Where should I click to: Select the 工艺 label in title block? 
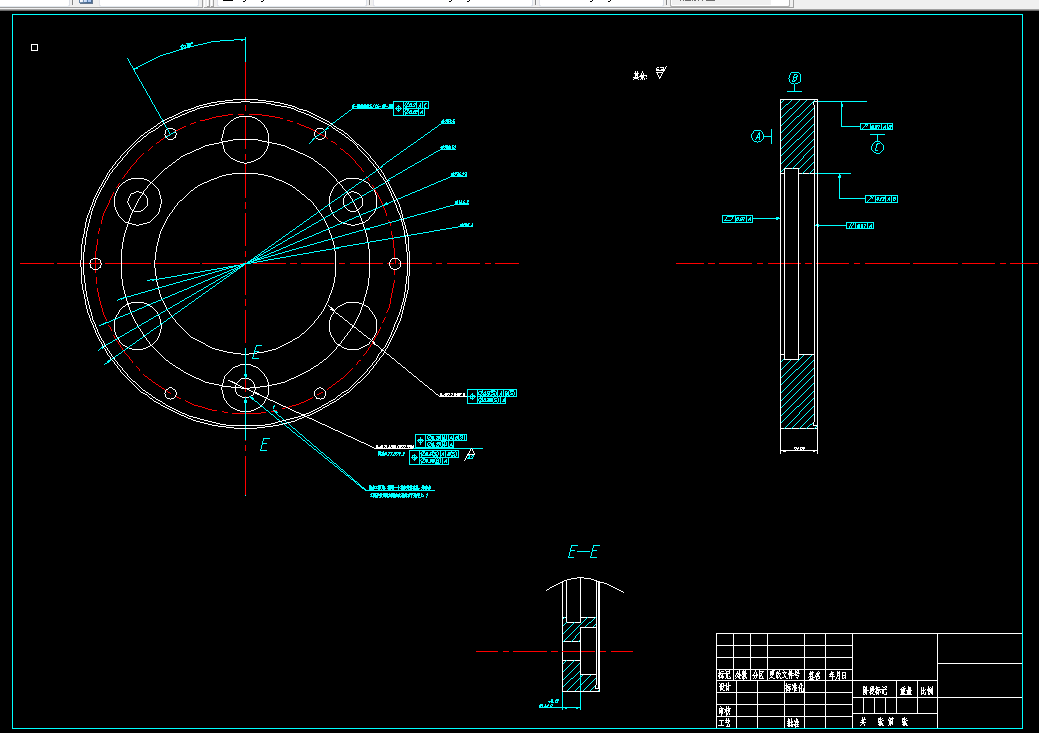[724, 722]
